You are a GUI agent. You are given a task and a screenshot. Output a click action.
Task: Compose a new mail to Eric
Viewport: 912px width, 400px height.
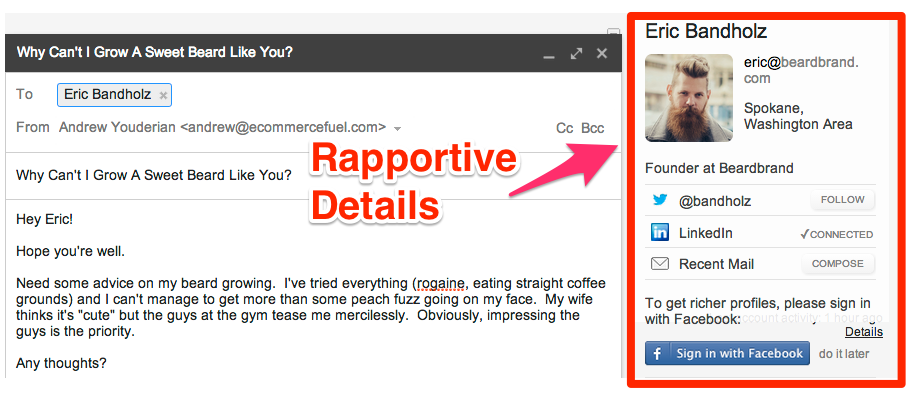tap(837, 264)
